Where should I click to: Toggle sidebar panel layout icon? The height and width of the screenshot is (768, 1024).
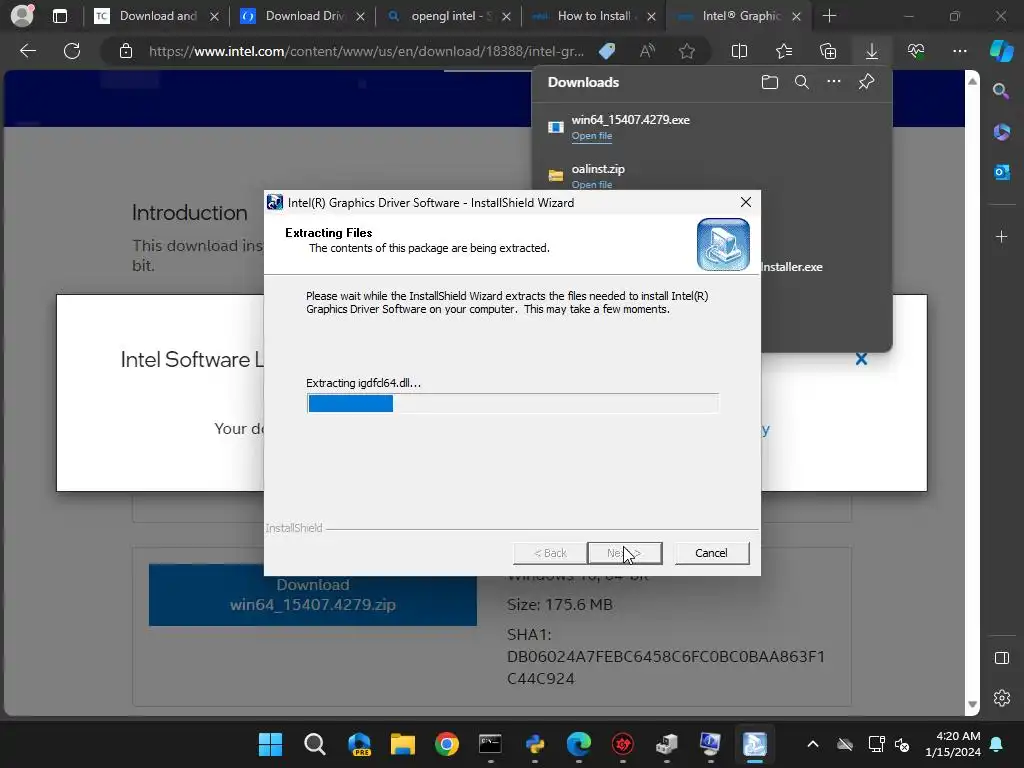[x=1001, y=658]
